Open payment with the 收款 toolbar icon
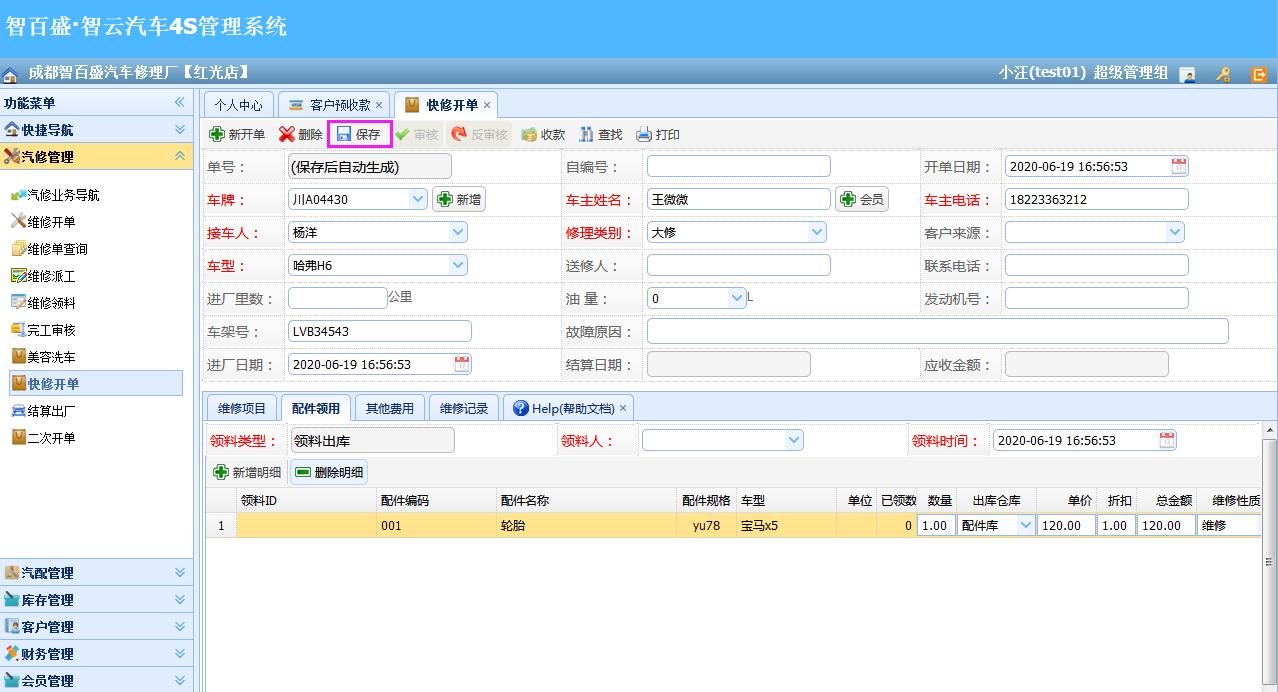Viewport: 1278px width, 692px height. coord(543,133)
